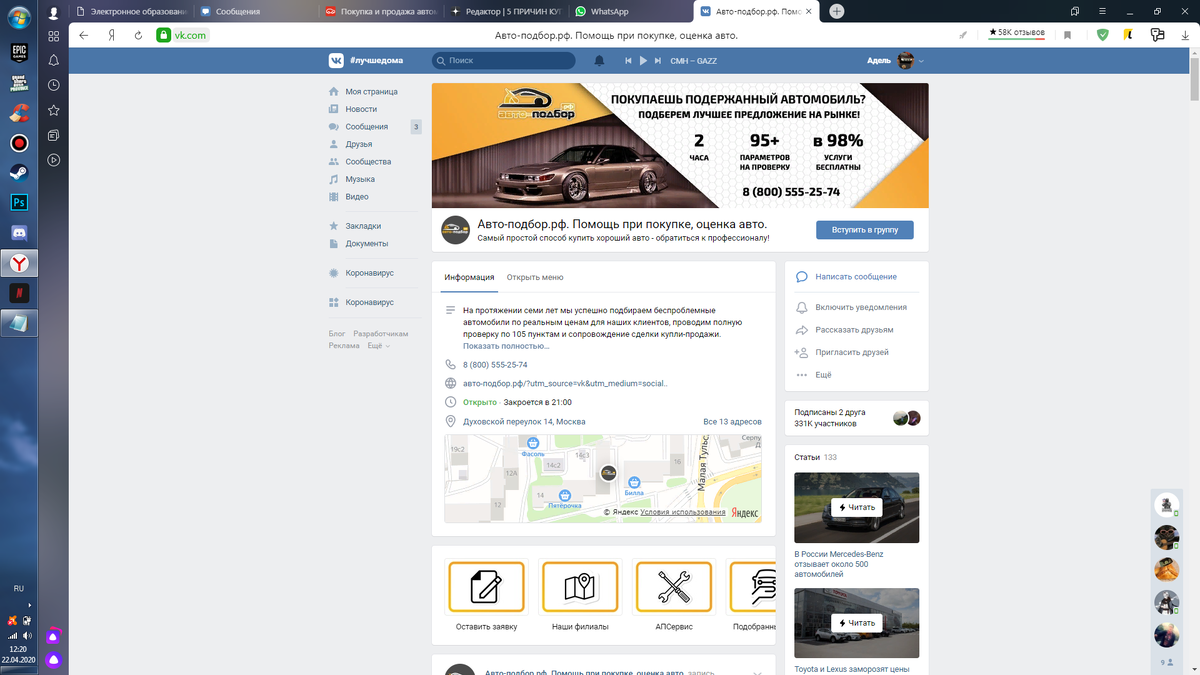Switch to WhatsApp browser tab
1200x675 pixels.
pyautogui.click(x=630, y=12)
